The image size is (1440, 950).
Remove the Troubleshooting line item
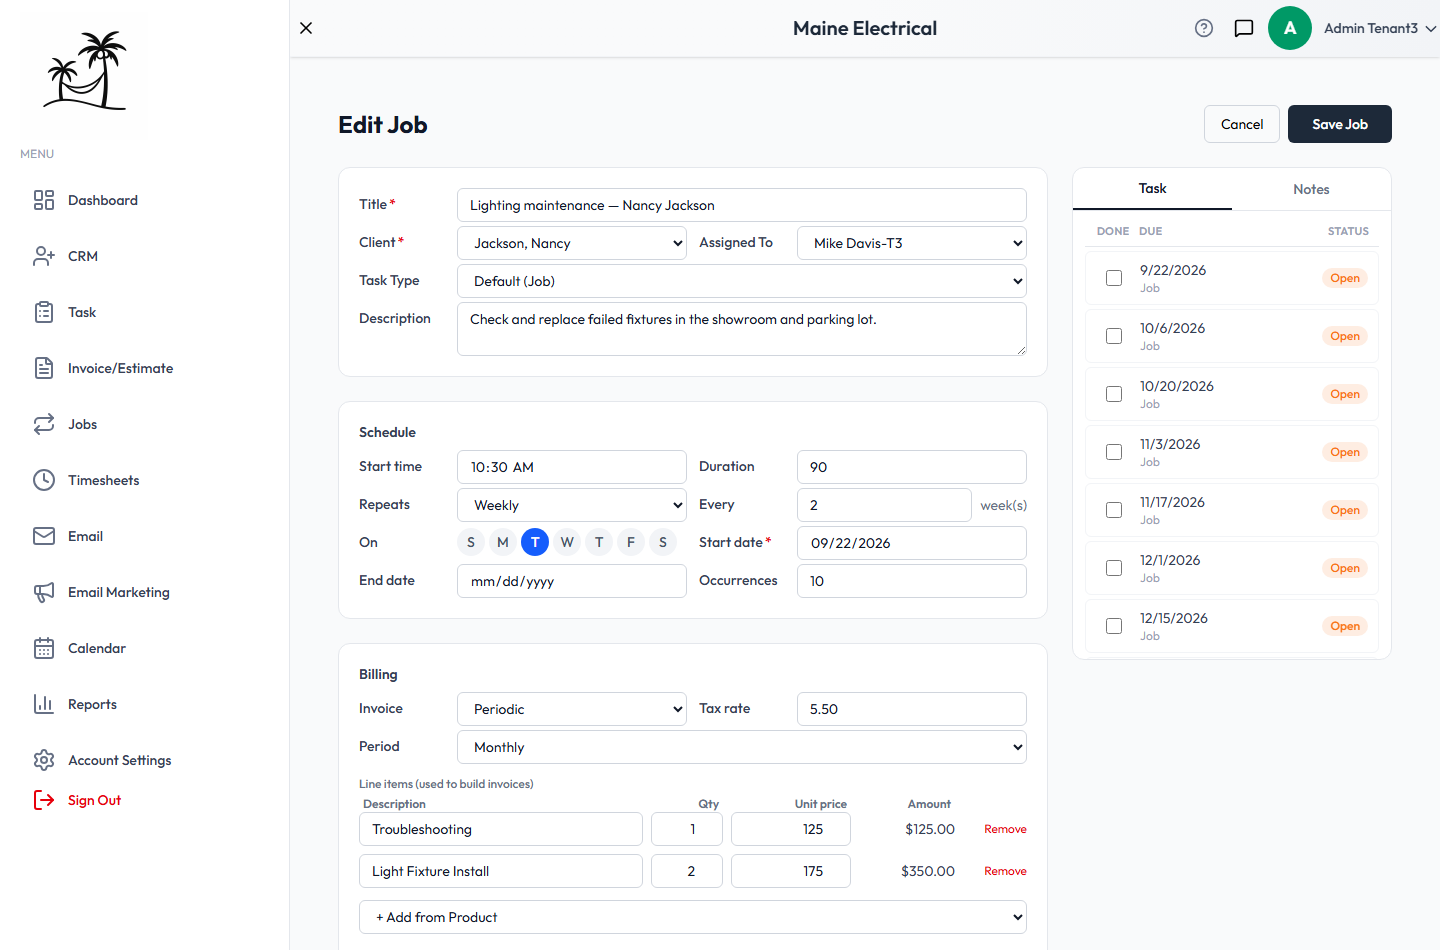(1005, 829)
